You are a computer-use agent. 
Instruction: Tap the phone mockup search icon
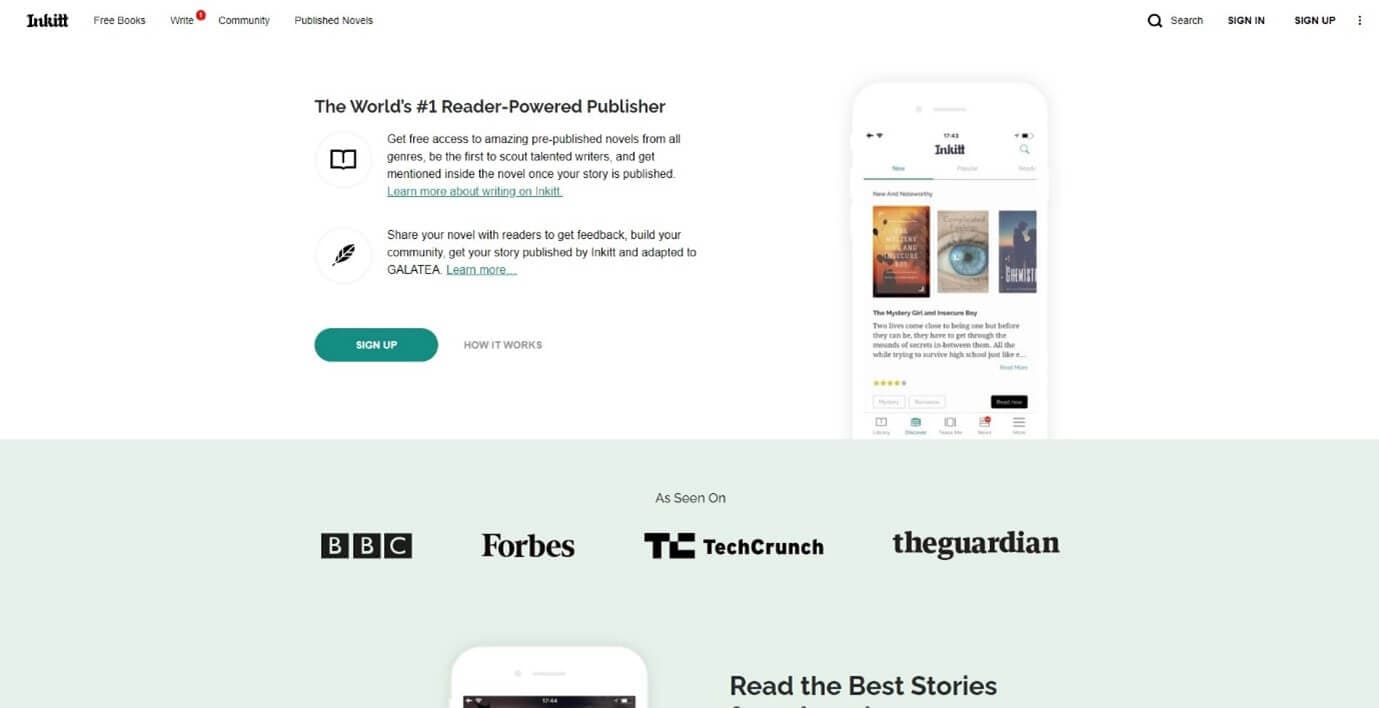pyautogui.click(x=1024, y=149)
